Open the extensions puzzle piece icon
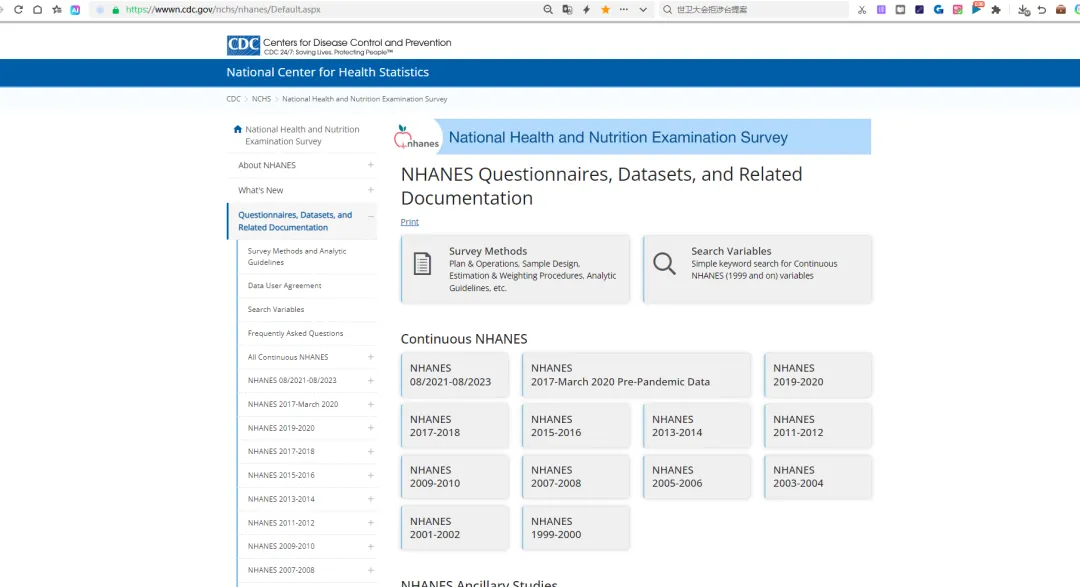The height and width of the screenshot is (587, 1080). click(x=996, y=10)
